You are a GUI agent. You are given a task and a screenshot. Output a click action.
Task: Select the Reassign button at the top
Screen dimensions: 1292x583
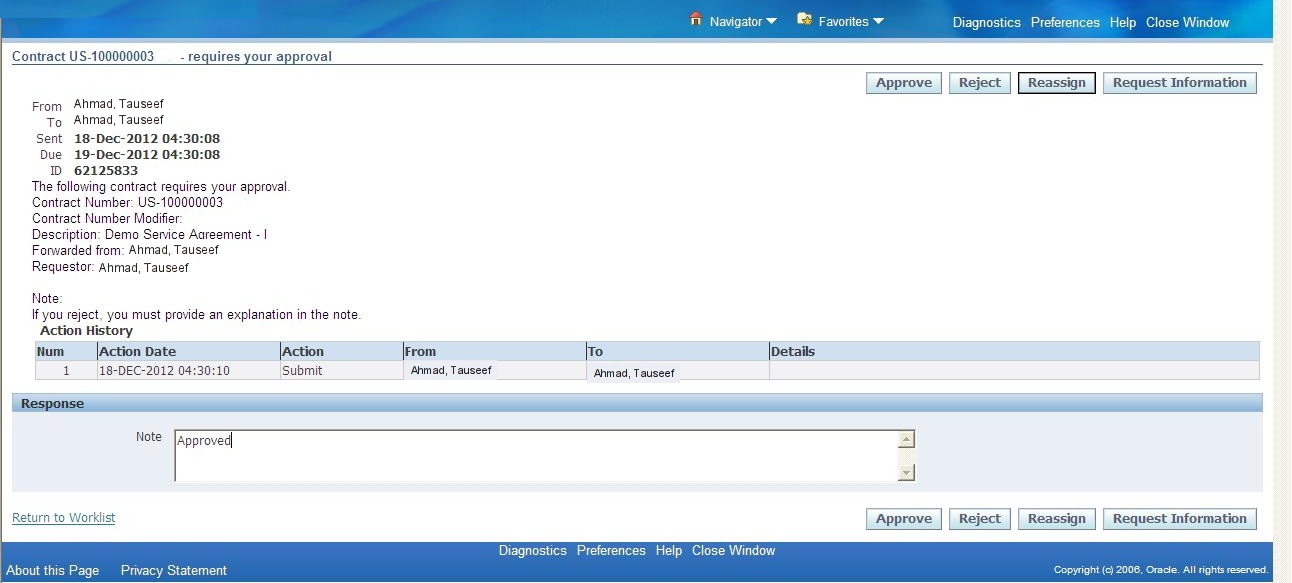coord(1056,82)
